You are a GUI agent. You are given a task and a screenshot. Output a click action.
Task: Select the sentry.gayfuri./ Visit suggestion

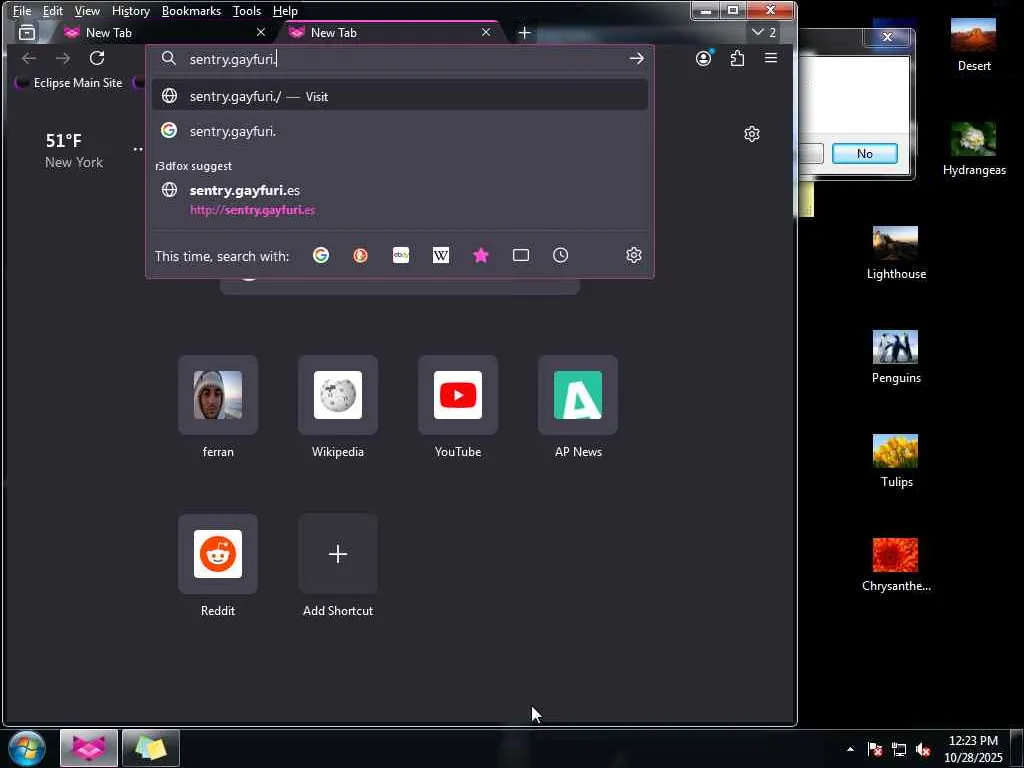point(400,96)
